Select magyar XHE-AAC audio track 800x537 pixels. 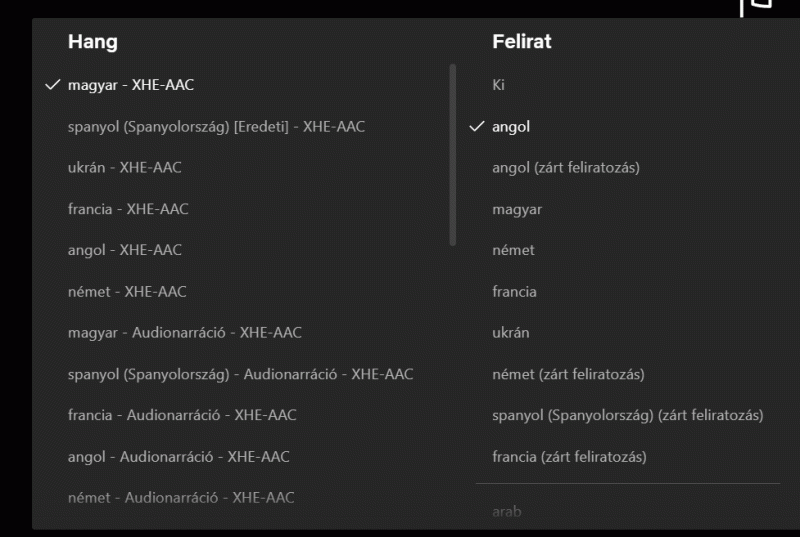[x=131, y=85]
